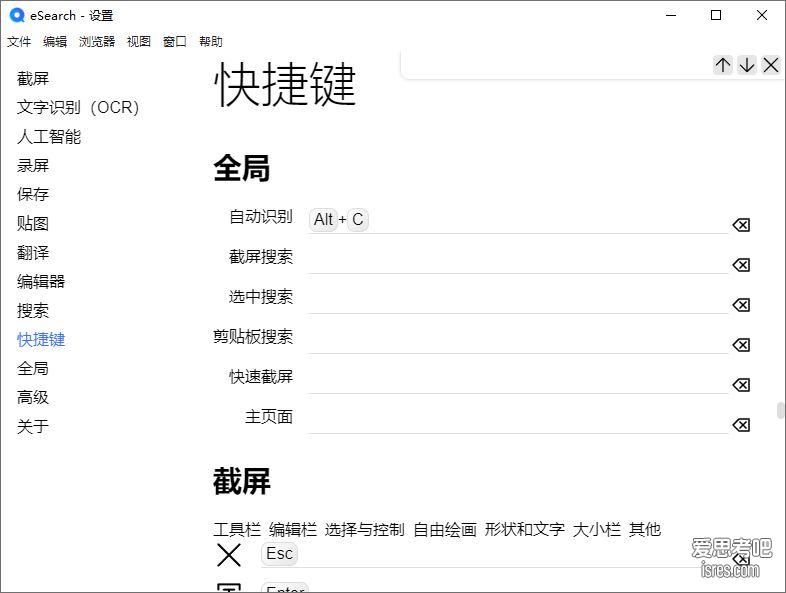The width and height of the screenshot is (786, 593).
Task: Switch to the 自由绘画 tab
Action: pos(445,529)
